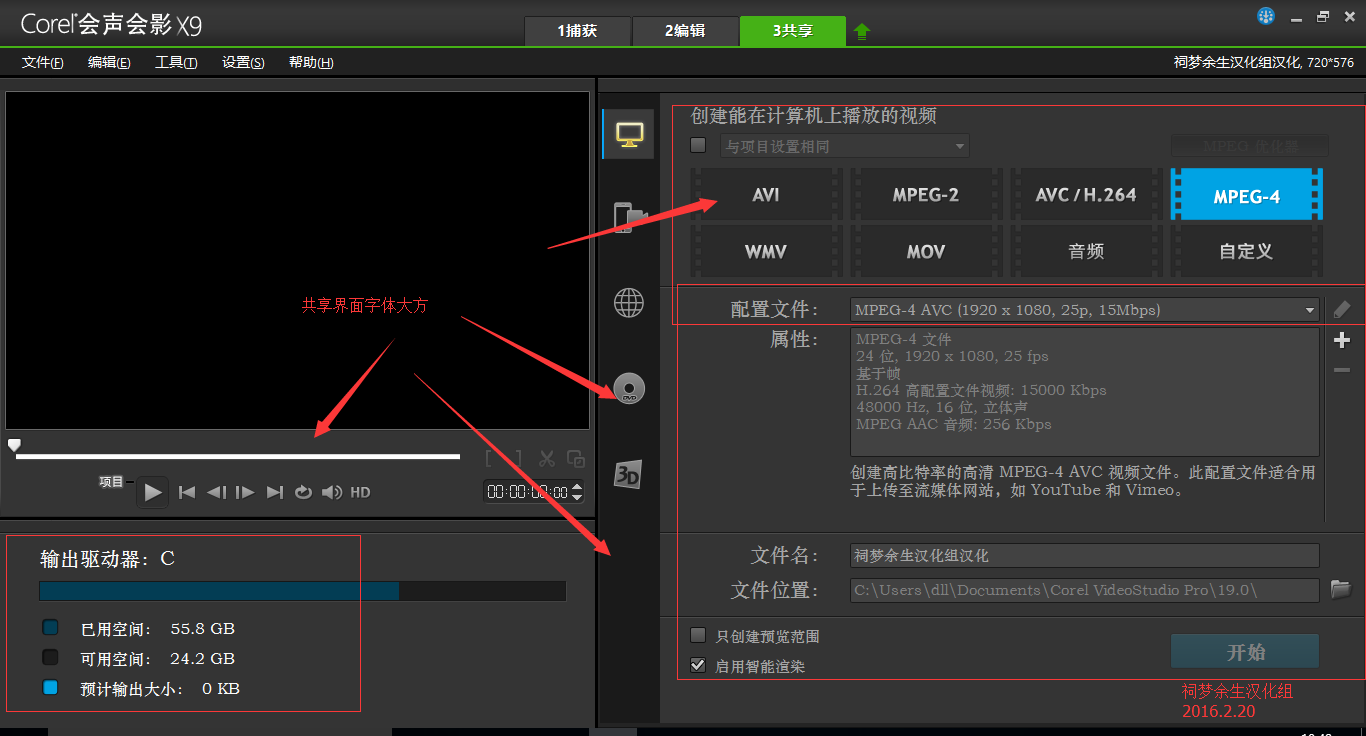Screen dimensions: 1366x736
Task: Select the mobile device output icon
Action: point(629,218)
